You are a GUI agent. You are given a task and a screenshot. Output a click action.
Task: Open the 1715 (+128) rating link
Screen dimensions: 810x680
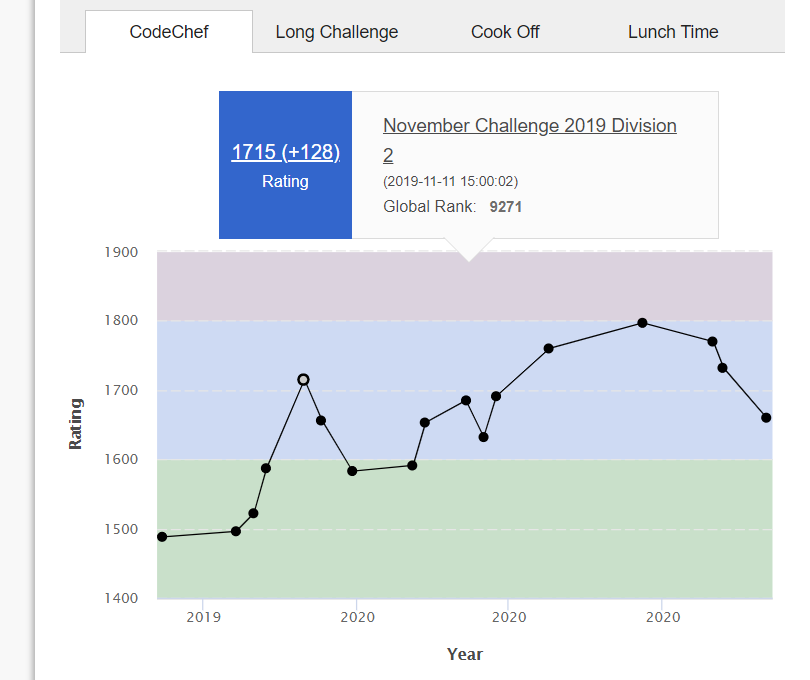pyautogui.click(x=285, y=152)
